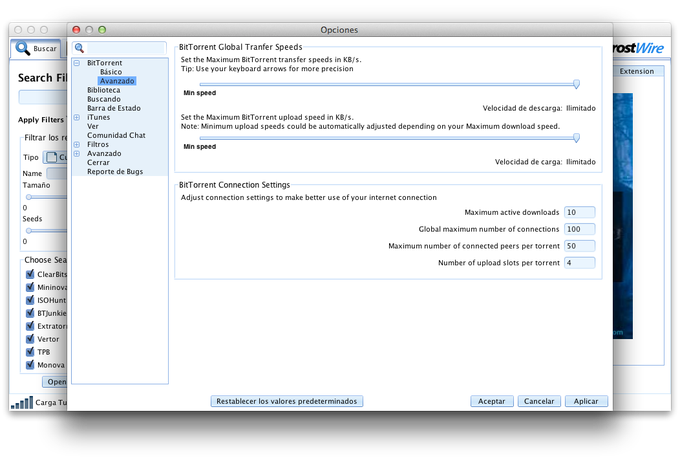Uncheck the BTJunkie search engine checkbox
Viewport: 680px width, 462px height.
point(30,313)
